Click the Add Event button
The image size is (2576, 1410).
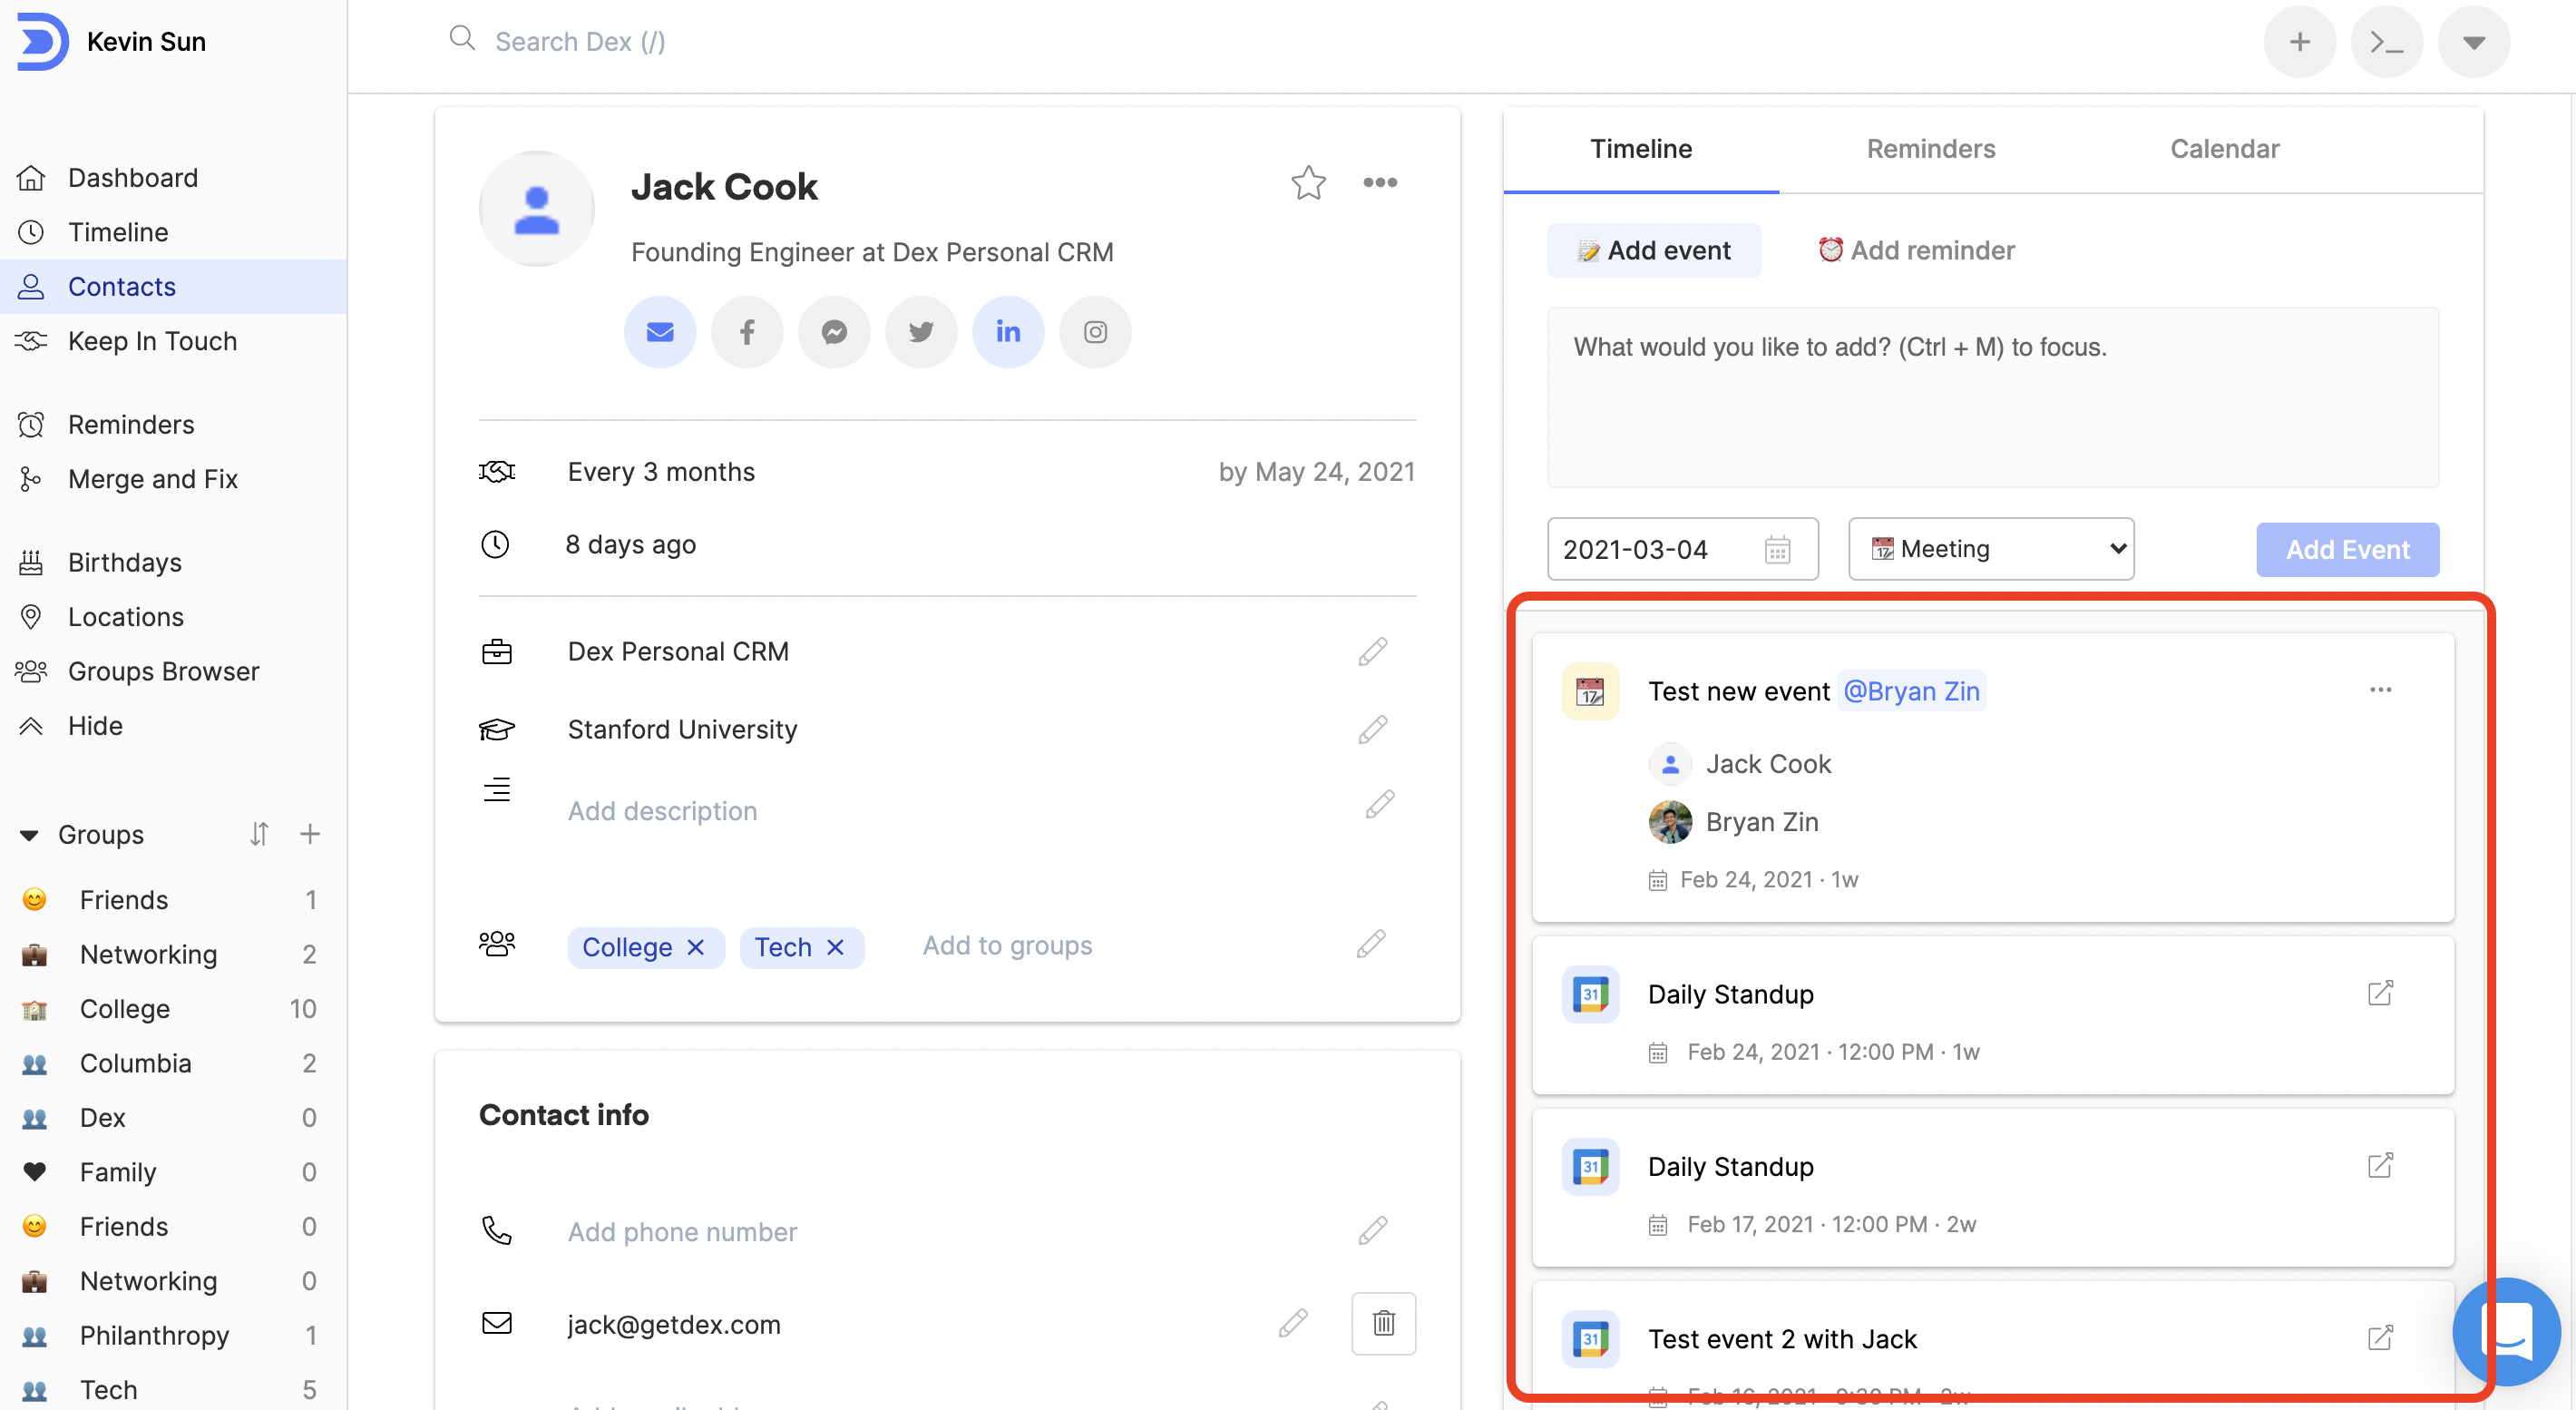tap(2347, 549)
